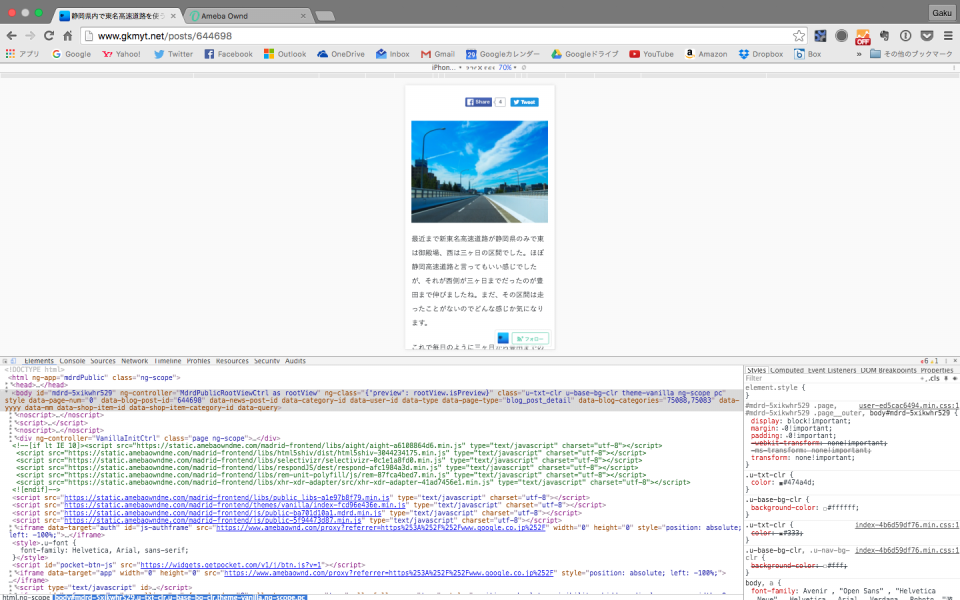Toggle the DevTools inspect element icon
Viewport: 960px width, 600px height.
point(5,361)
